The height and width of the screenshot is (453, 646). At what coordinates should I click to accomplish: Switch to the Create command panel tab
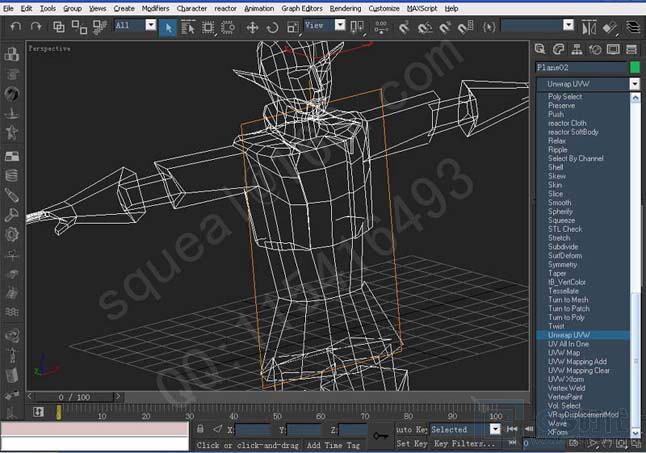(x=540, y=49)
